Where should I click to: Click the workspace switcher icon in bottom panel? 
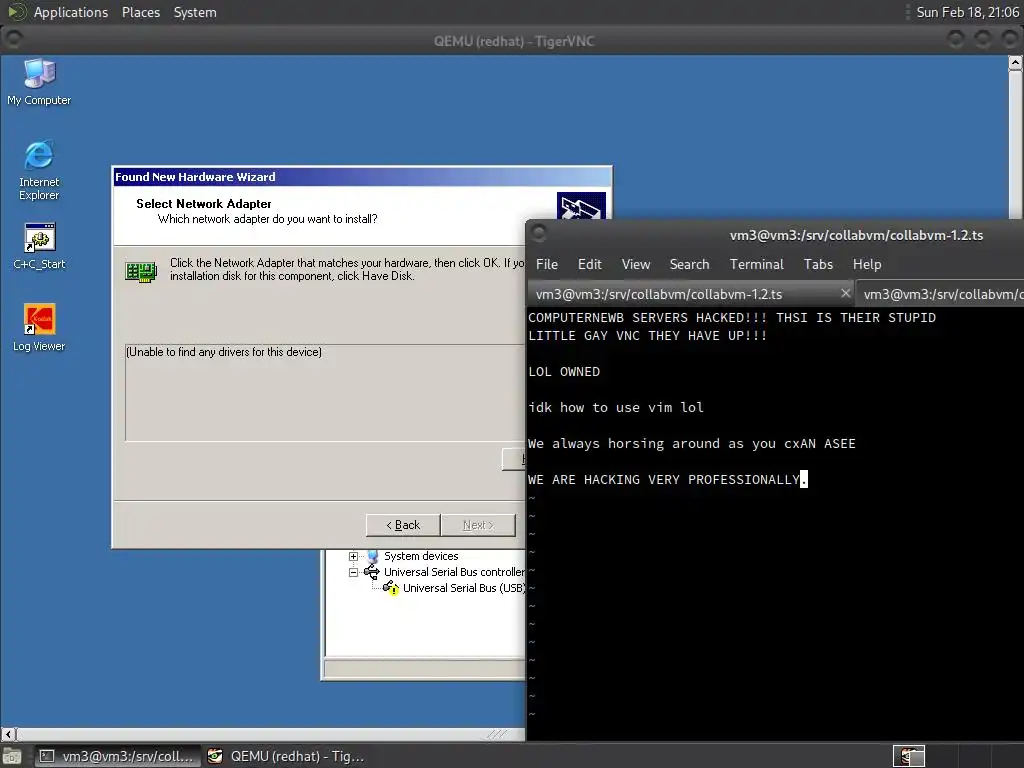coord(908,756)
